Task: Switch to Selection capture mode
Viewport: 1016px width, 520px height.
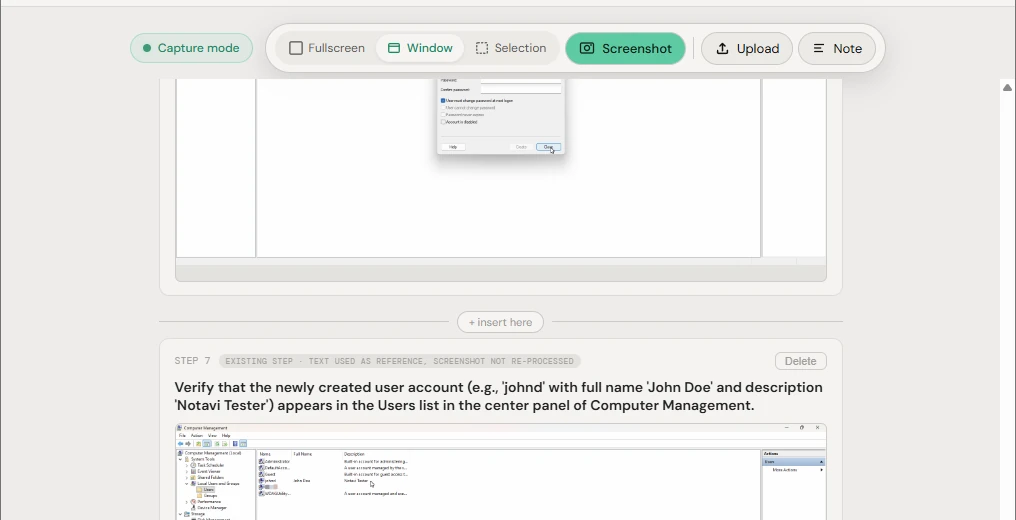Action: click(x=511, y=48)
